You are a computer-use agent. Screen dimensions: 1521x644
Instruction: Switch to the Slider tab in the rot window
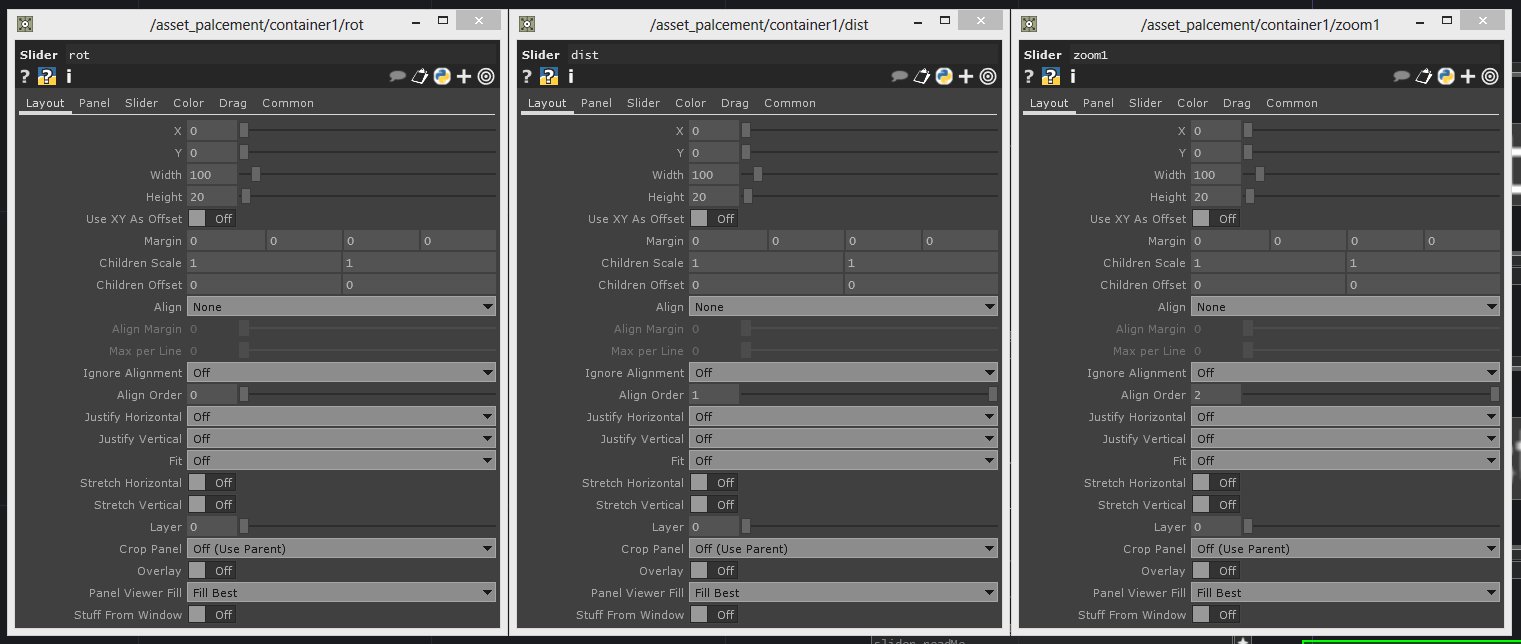pos(141,103)
